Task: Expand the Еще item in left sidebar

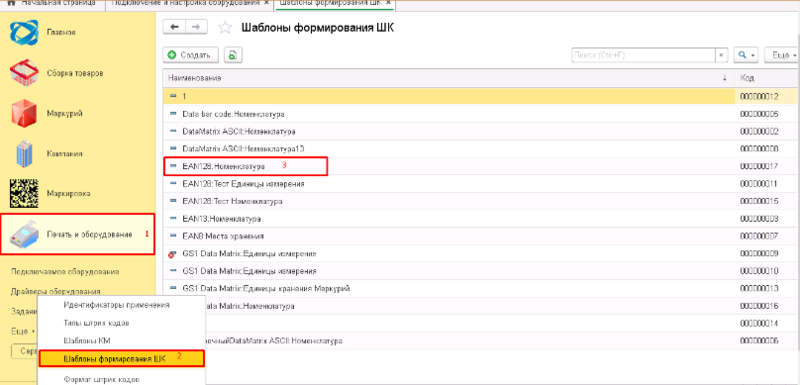Action: (22, 331)
